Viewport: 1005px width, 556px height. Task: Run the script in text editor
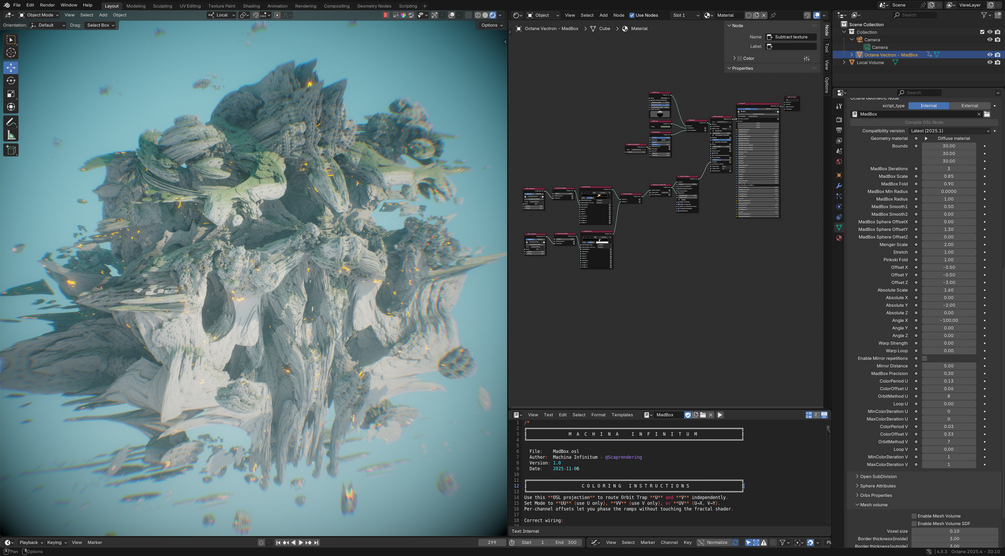point(719,414)
